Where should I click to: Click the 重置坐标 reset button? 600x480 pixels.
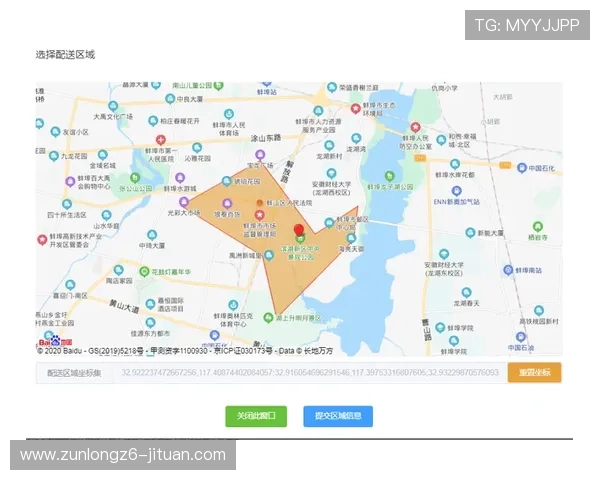535,372
